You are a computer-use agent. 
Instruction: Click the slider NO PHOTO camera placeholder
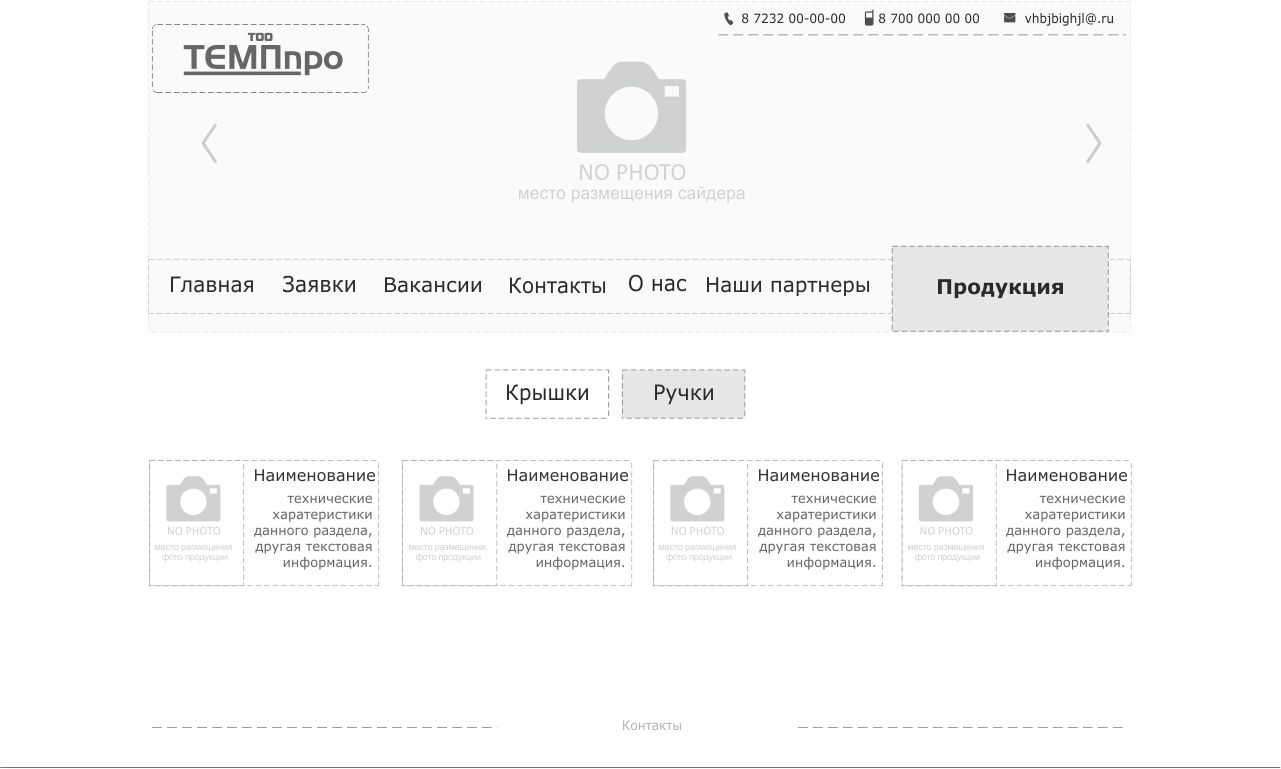tap(631, 108)
